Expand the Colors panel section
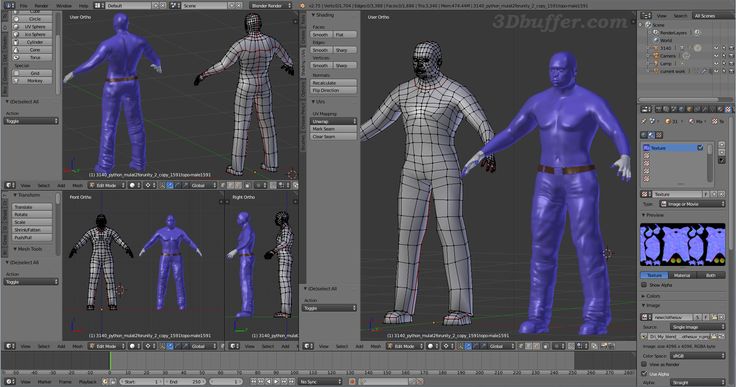Screen dimensions: 736x387 652,296
